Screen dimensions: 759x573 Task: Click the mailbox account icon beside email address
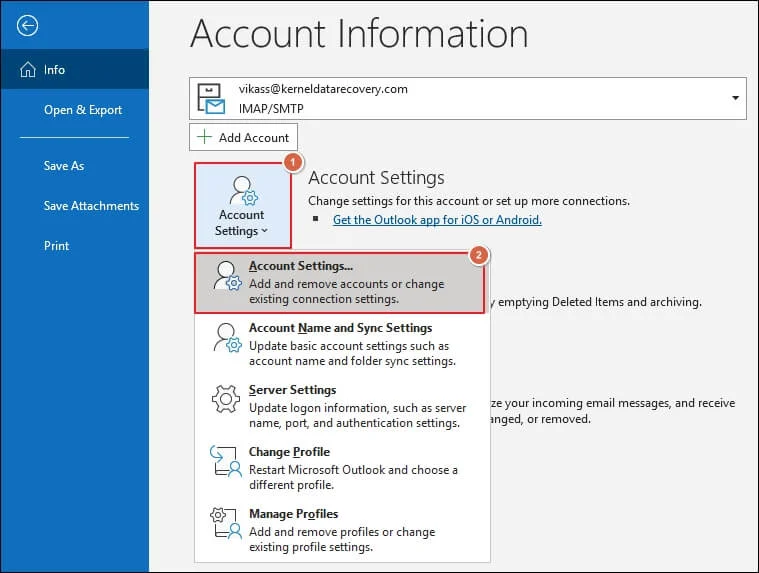tap(211, 99)
